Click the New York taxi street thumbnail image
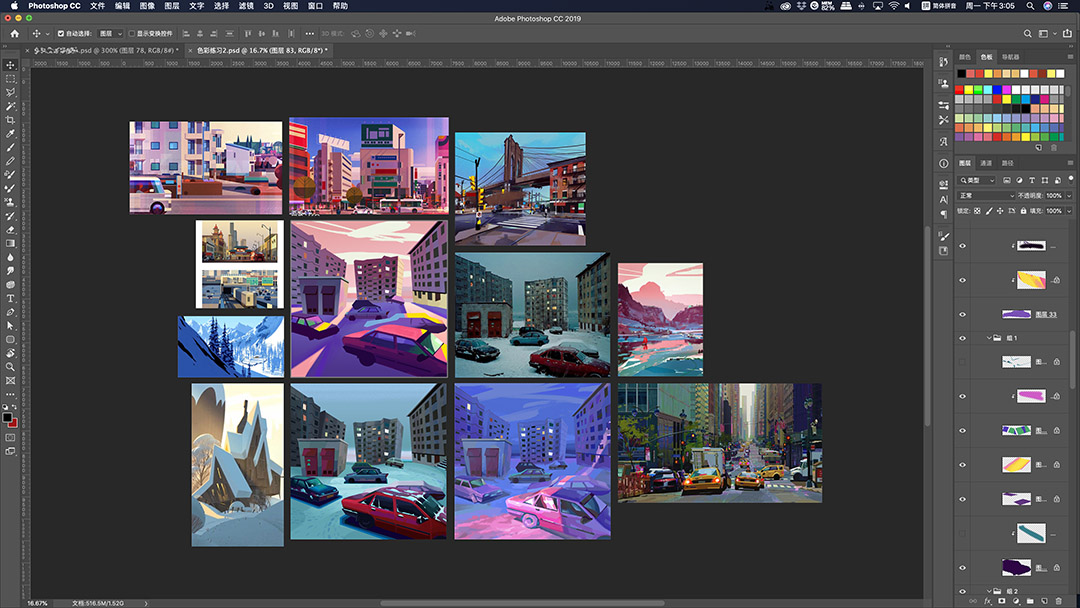The width and height of the screenshot is (1080, 608). pyautogui.click(x=719, y=442)
